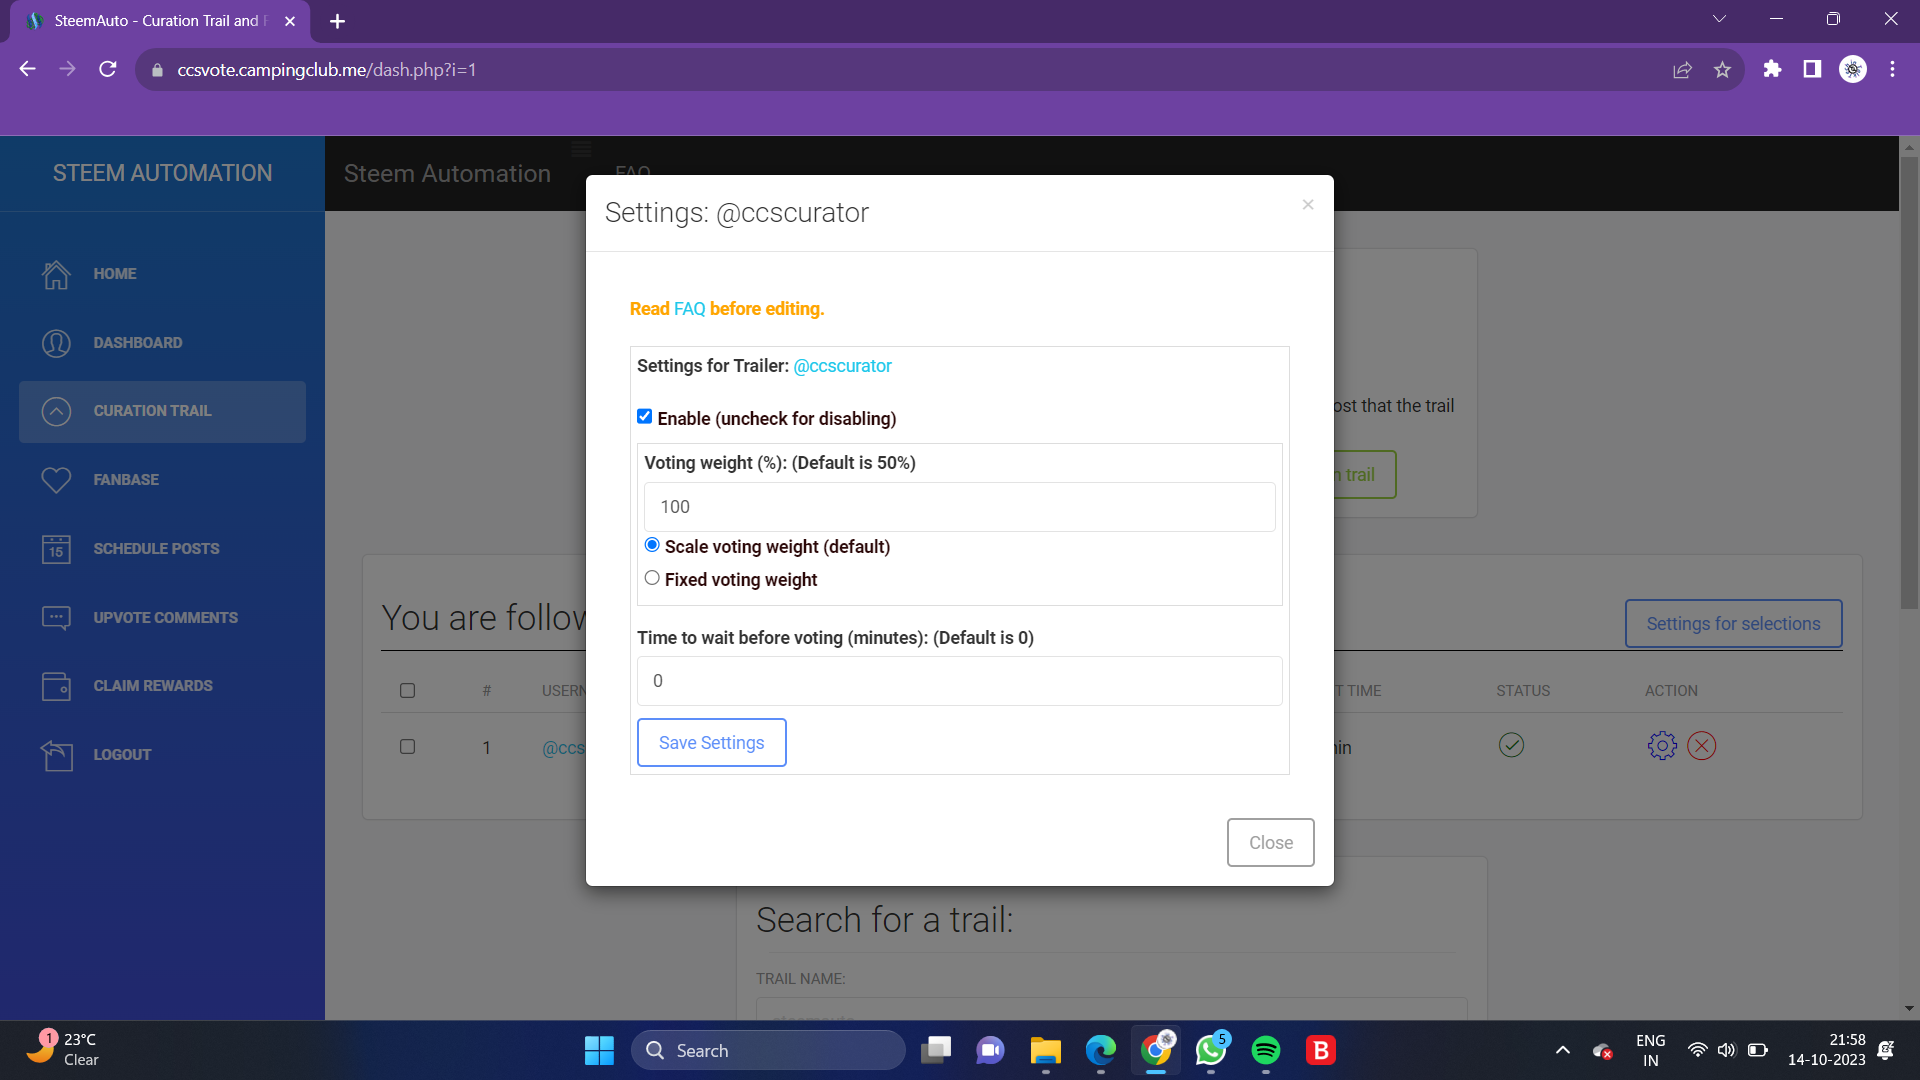
Task: Click the Fanbase heart icon
Action: [x=56, y=480]
